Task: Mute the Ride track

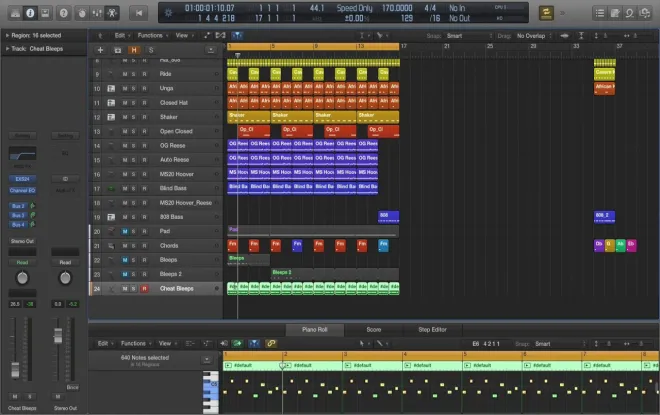Action: click(125, 74)
